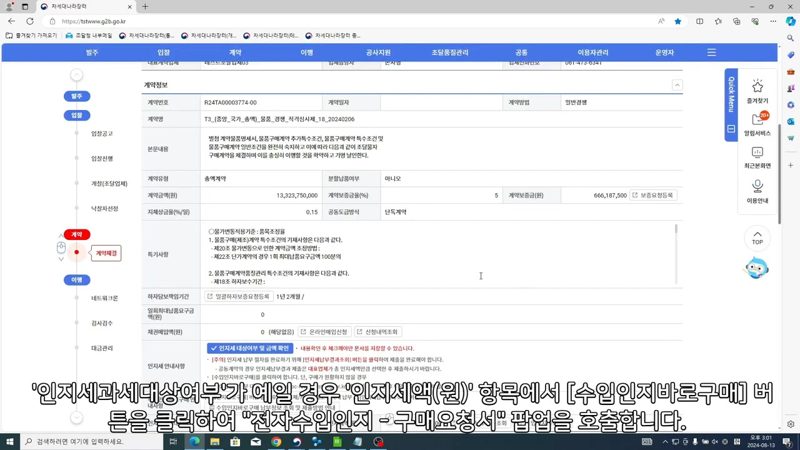This screenshot has height=450, width=800.
Task: Select blue 이행 stage pill in left tree
Action: coord(77,280)
